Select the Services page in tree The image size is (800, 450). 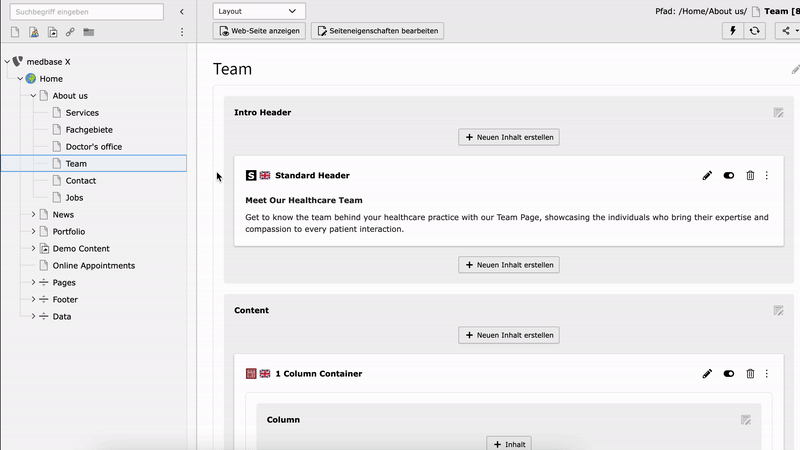coord(82,113)
